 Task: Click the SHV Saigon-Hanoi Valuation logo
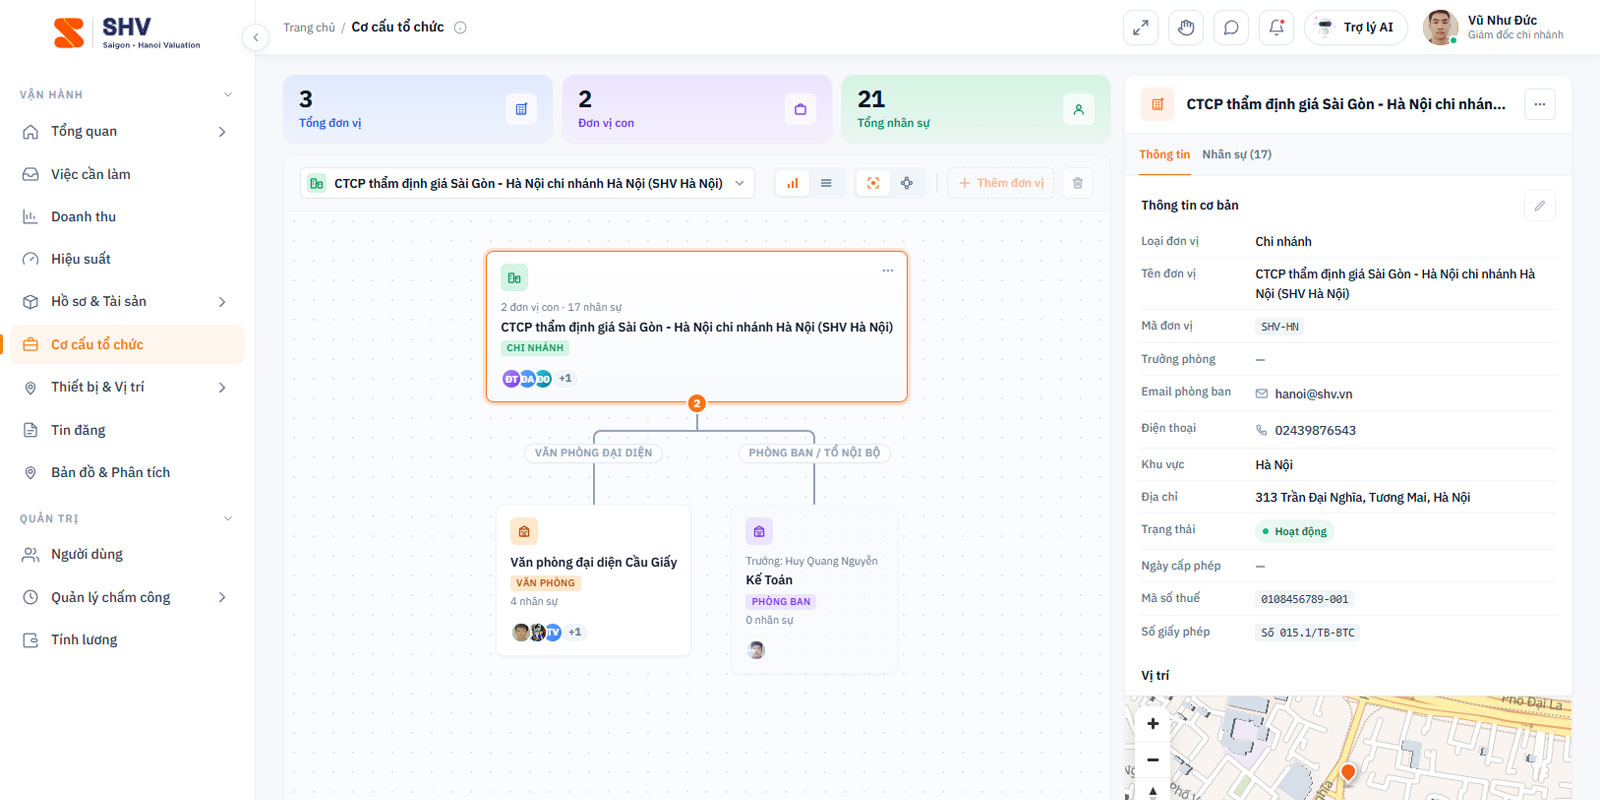click(x=127, y=32)
